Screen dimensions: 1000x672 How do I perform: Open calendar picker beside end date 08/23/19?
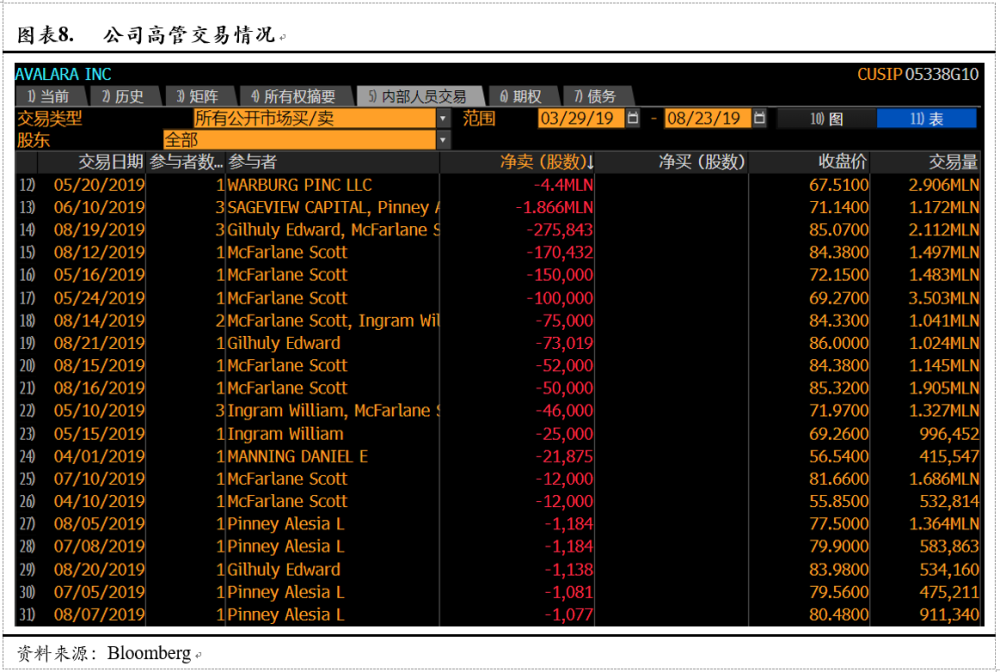(759, 118)
